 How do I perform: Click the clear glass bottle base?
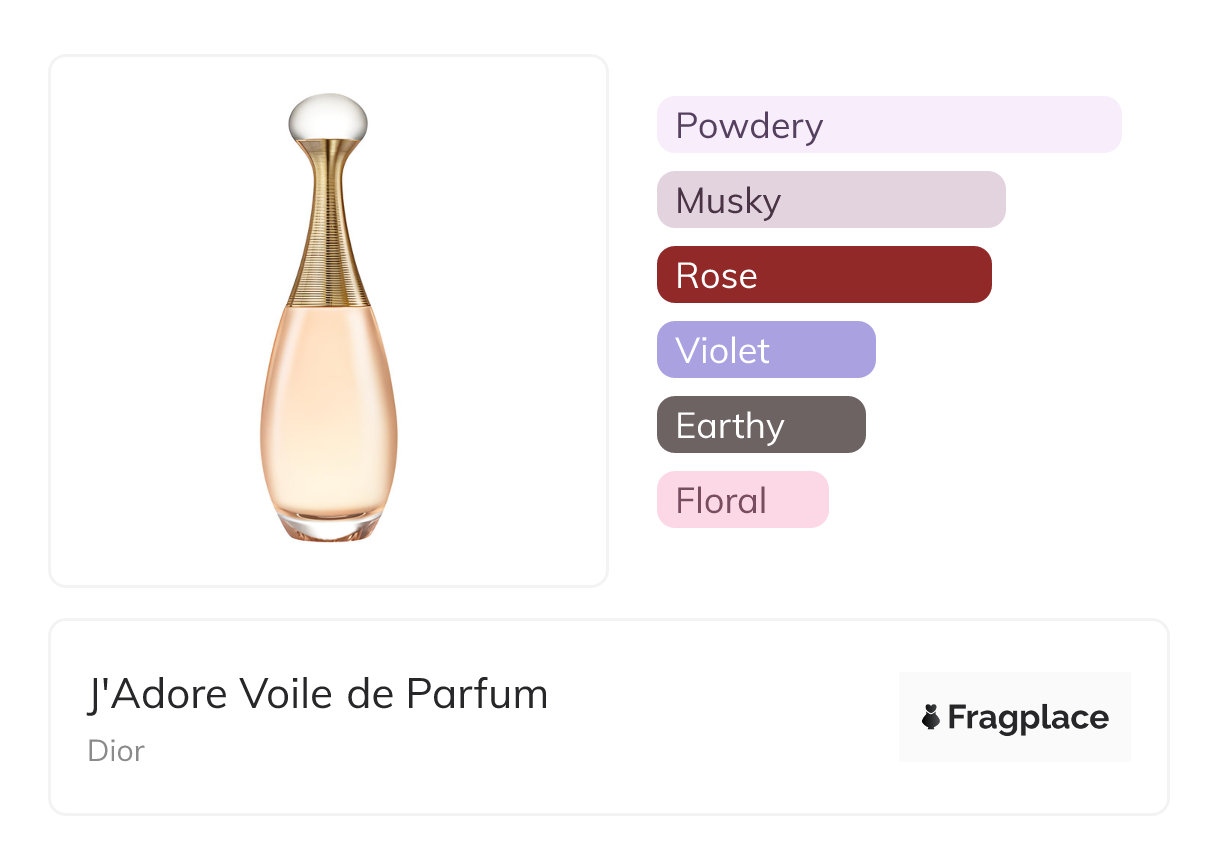coord(328,527)
